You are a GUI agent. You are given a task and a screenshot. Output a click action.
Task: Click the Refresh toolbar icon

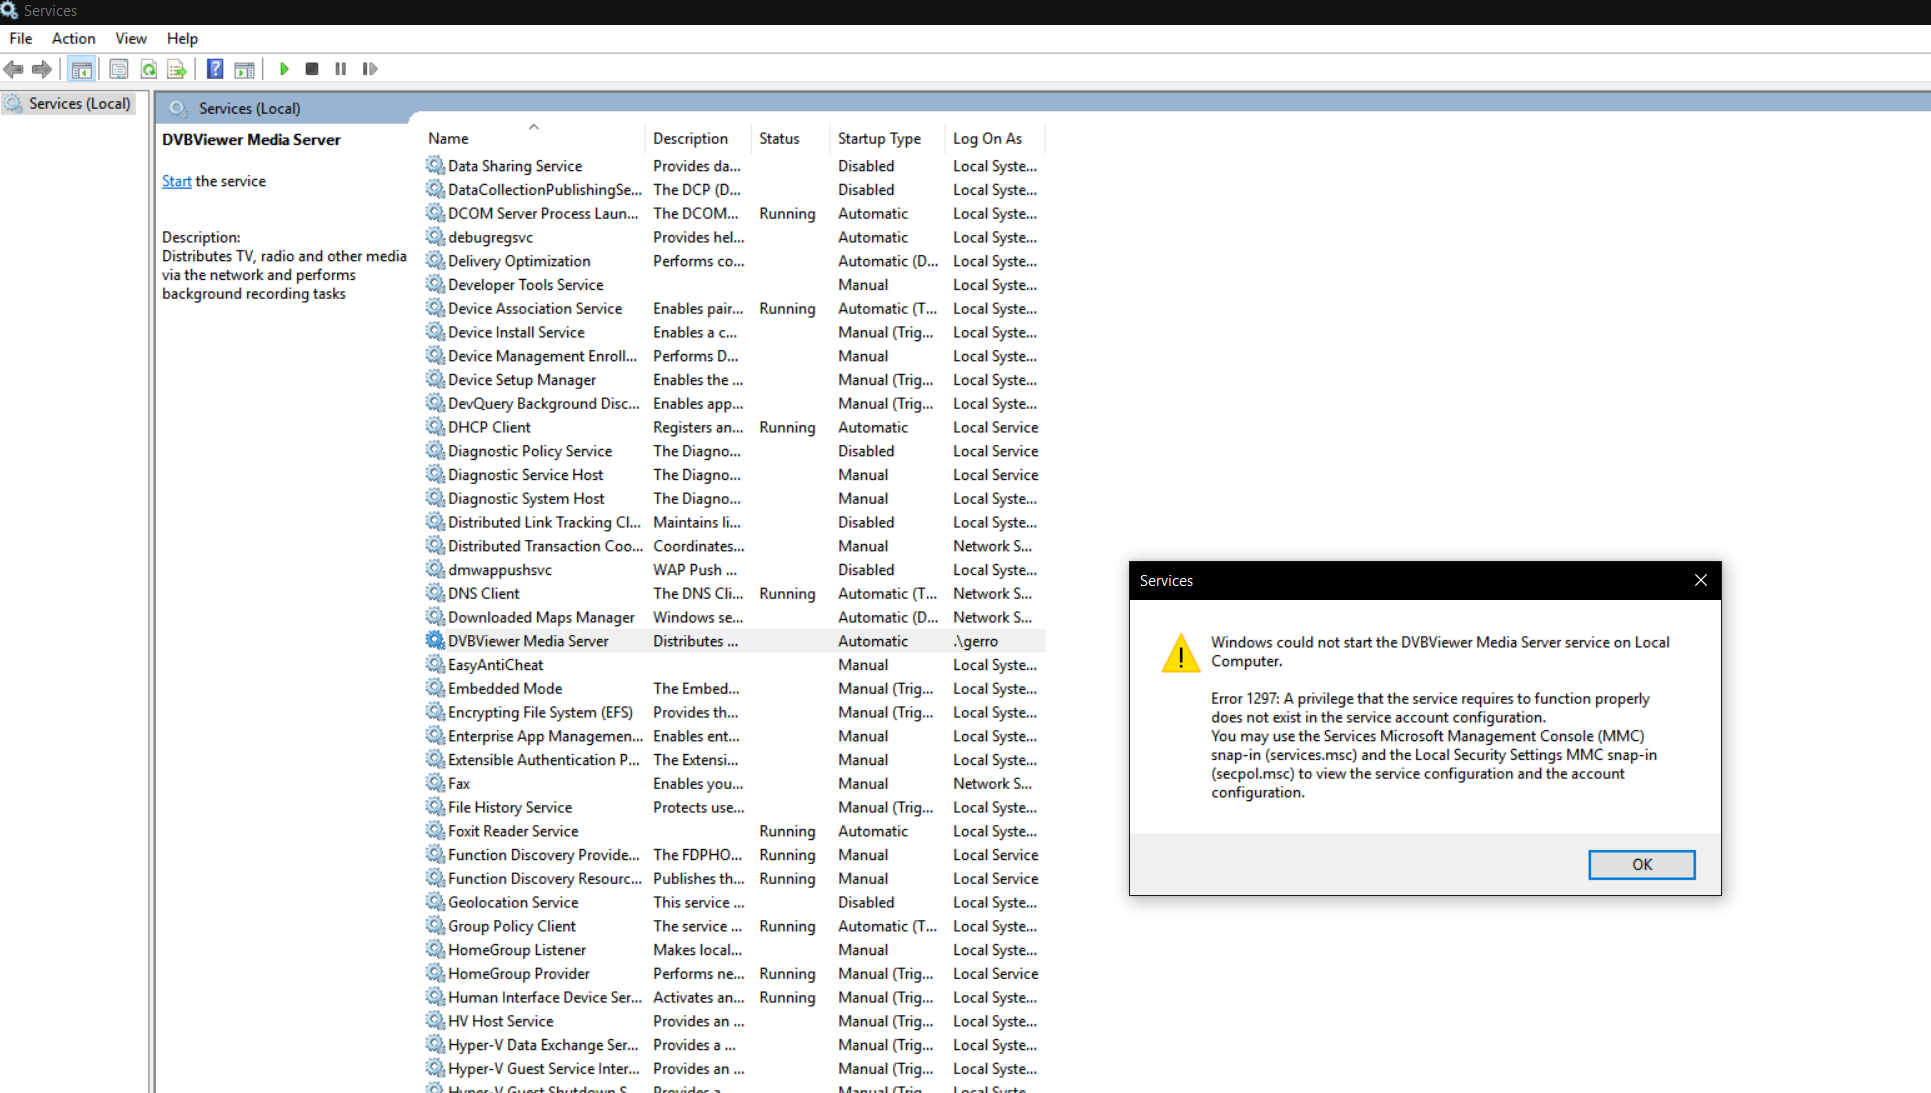[149, 69]
